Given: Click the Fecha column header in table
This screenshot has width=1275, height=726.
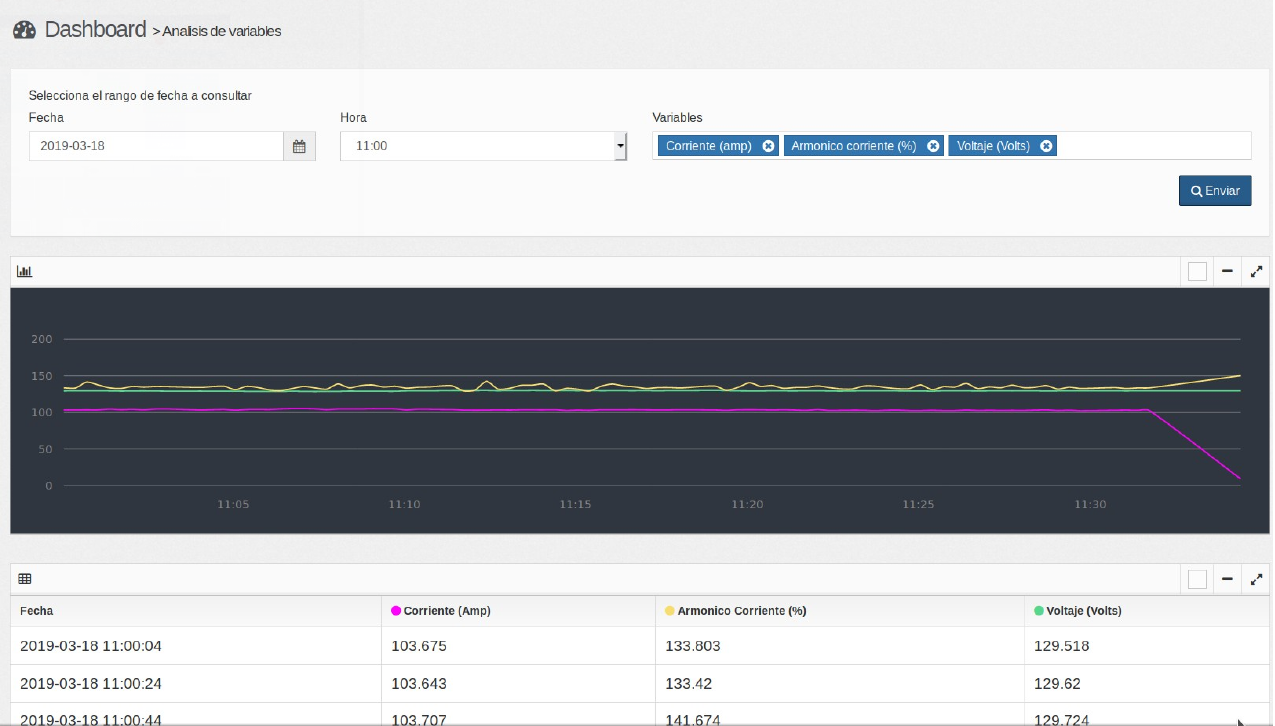Looking at the screenshot, I should pos(37,611).
